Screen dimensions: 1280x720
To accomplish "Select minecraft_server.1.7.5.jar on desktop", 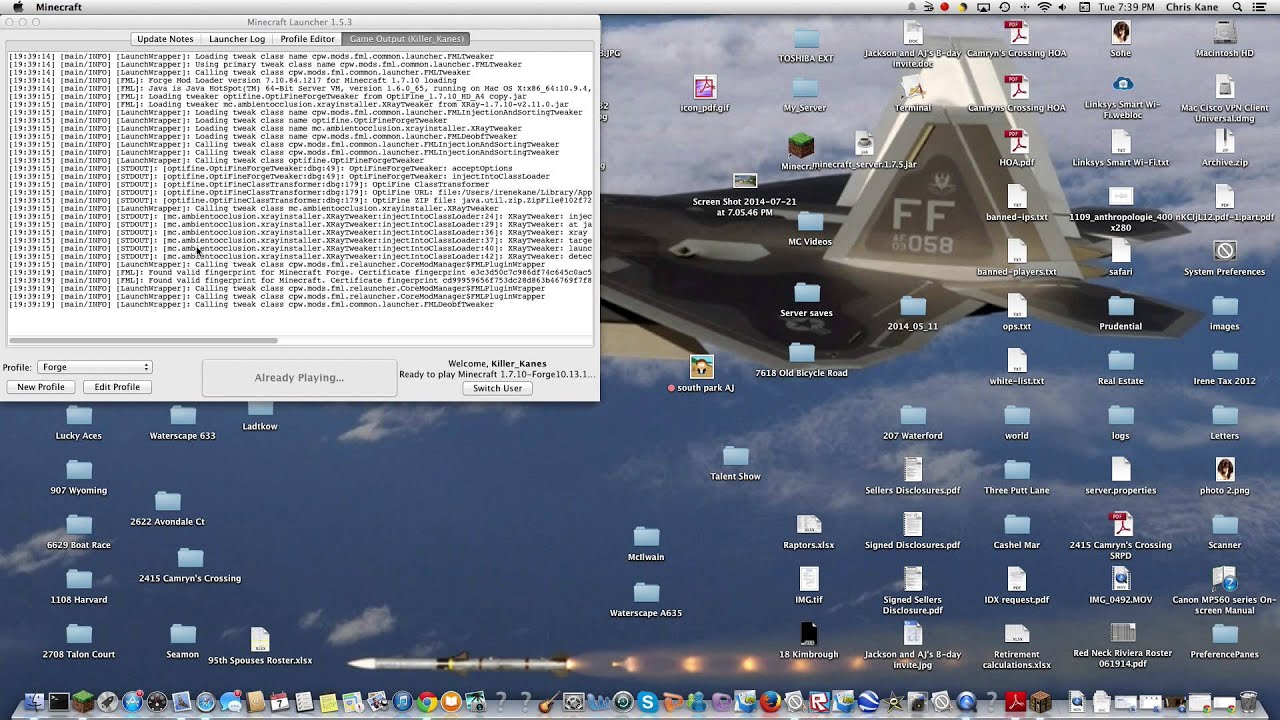I will click(x=864, y=151).
